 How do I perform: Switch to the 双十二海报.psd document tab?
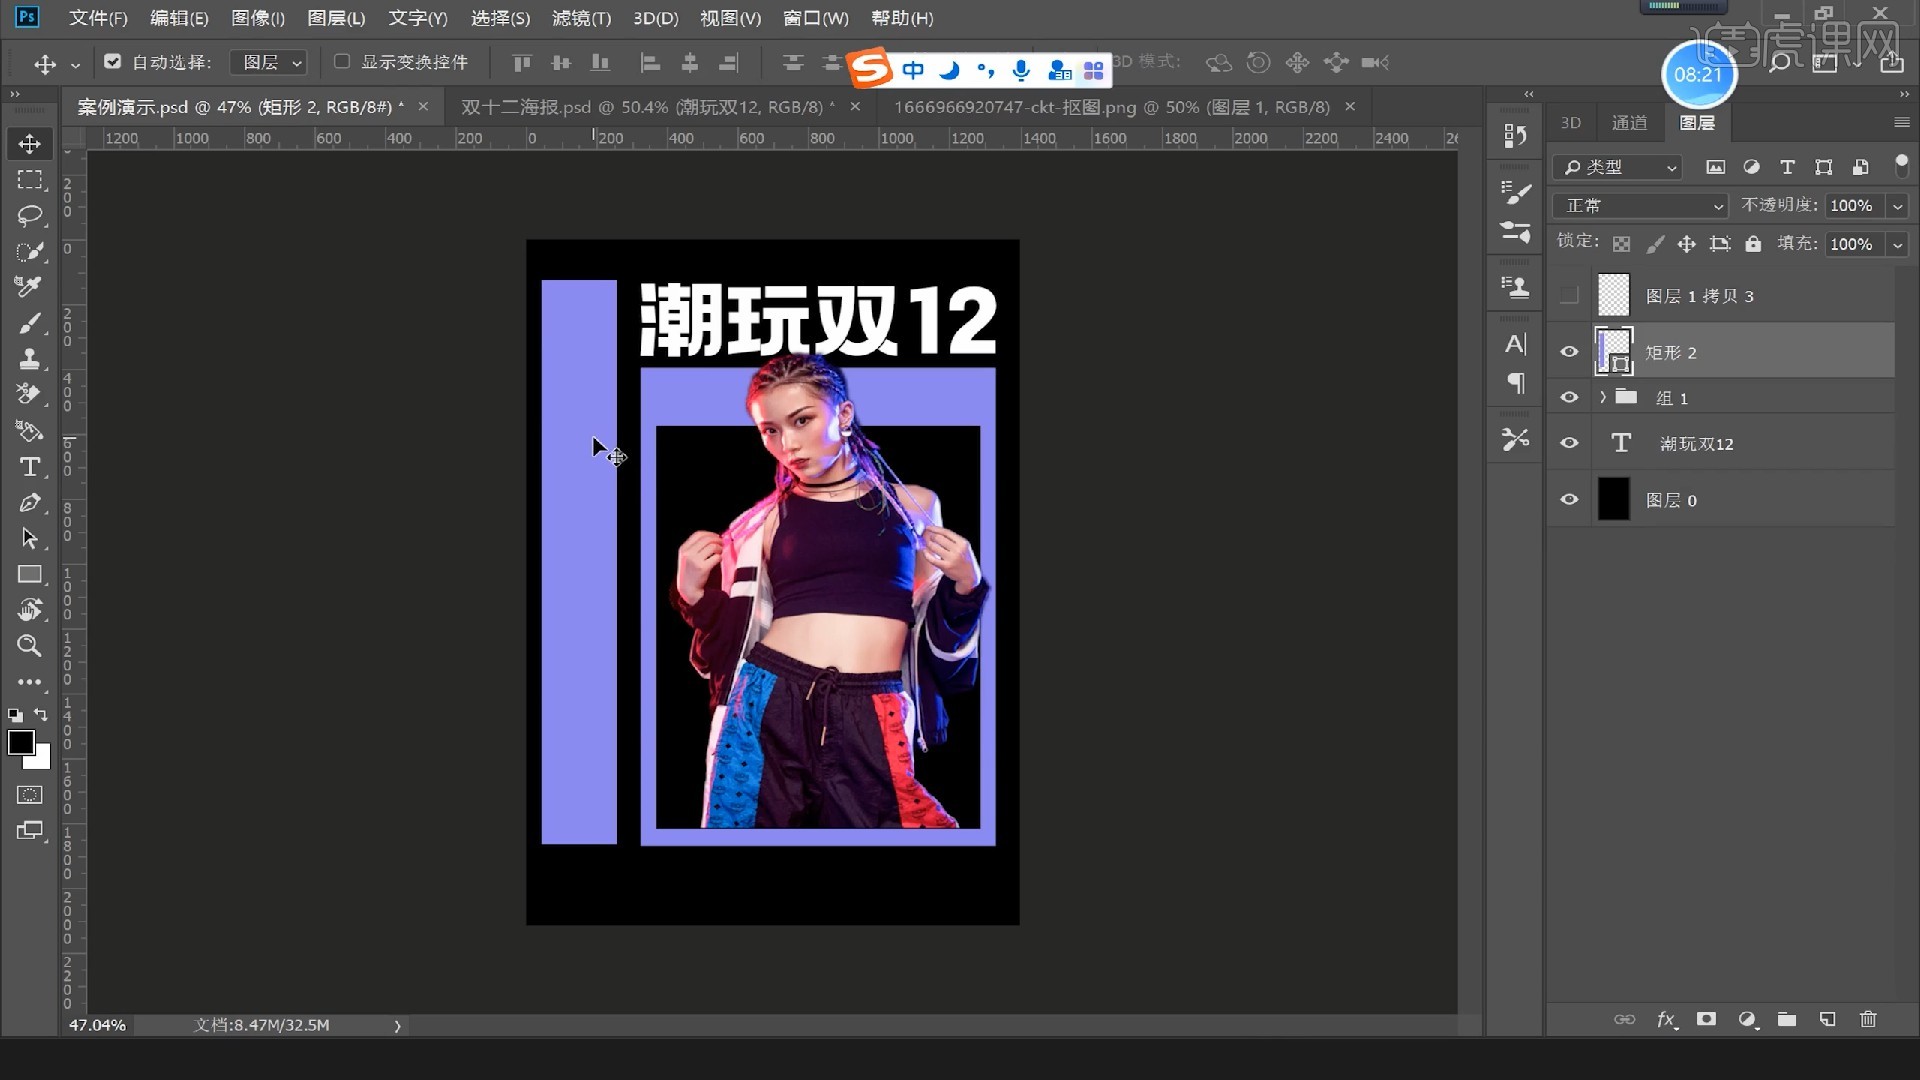647,107
